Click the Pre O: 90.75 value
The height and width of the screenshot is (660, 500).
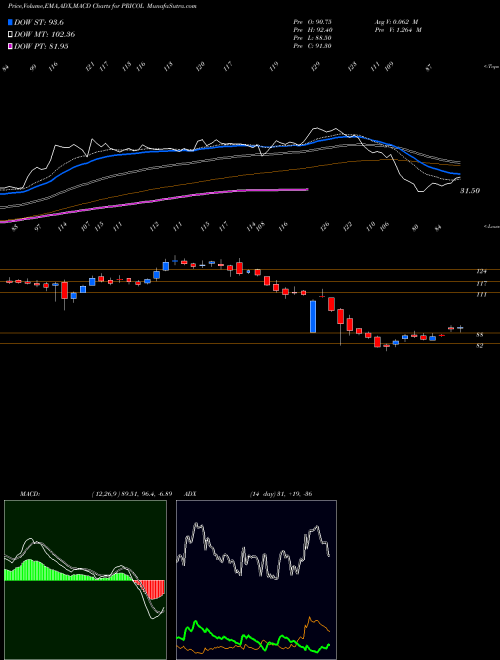click(312, 22)
